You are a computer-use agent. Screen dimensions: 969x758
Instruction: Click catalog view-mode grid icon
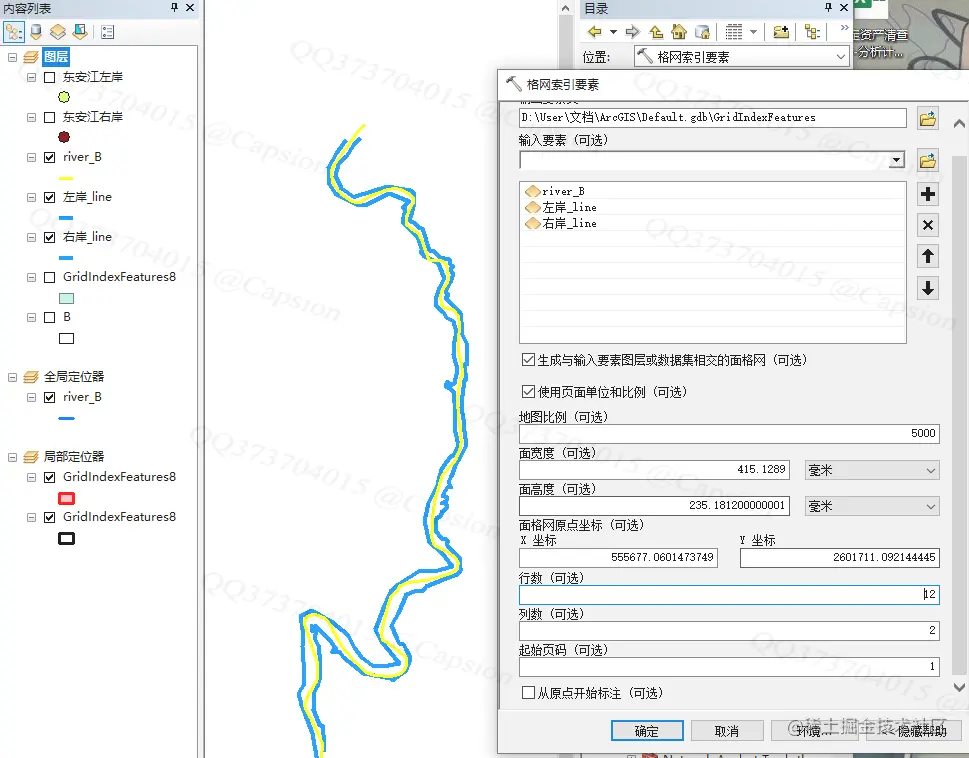click(734, 32)
